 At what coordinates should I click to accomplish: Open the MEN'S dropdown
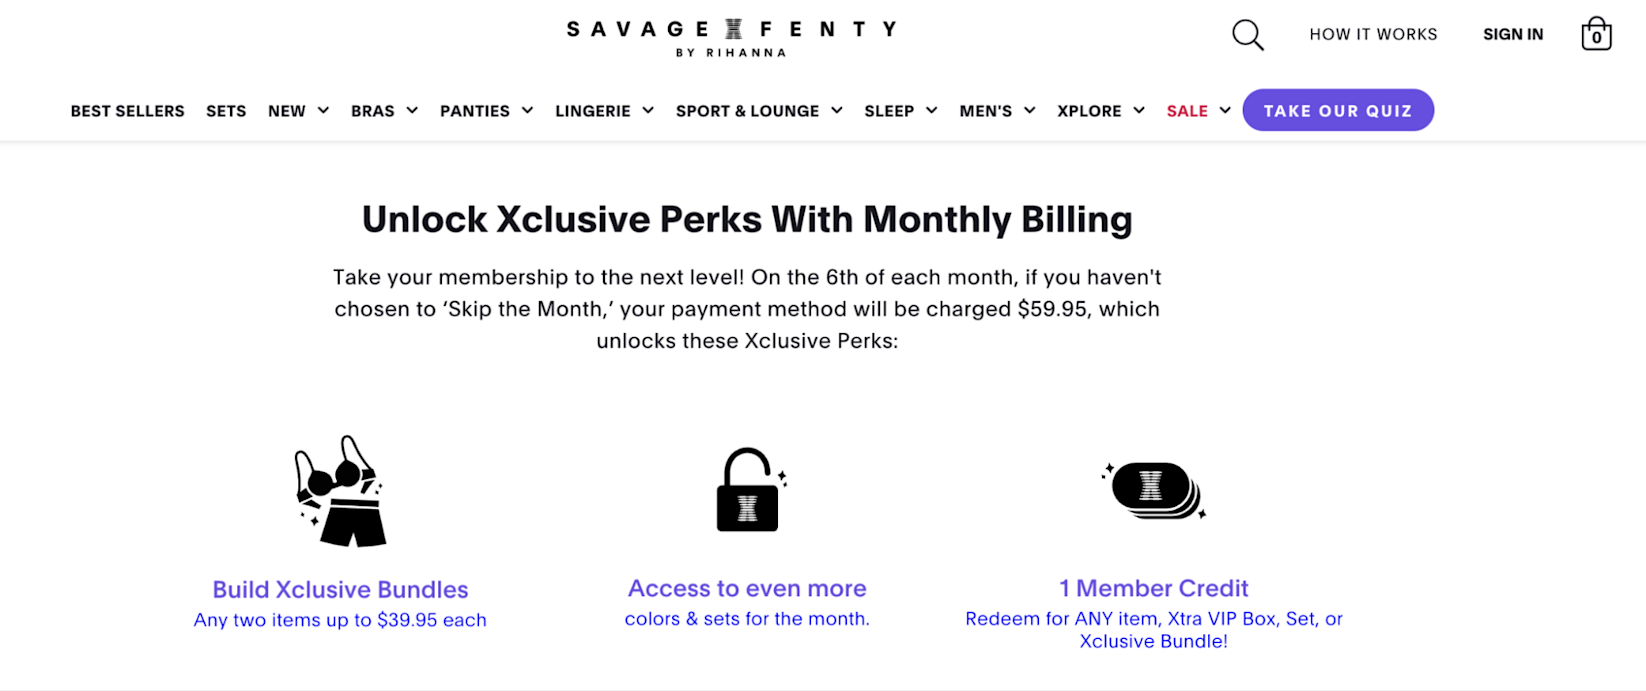[x=996, y=110]
